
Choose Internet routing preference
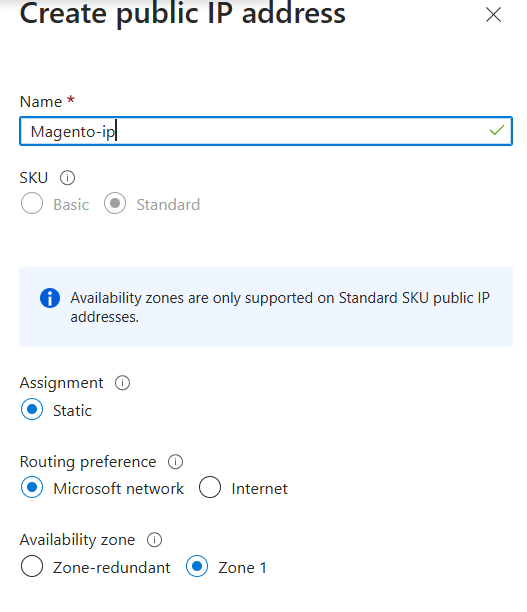[x=210, y=487]
